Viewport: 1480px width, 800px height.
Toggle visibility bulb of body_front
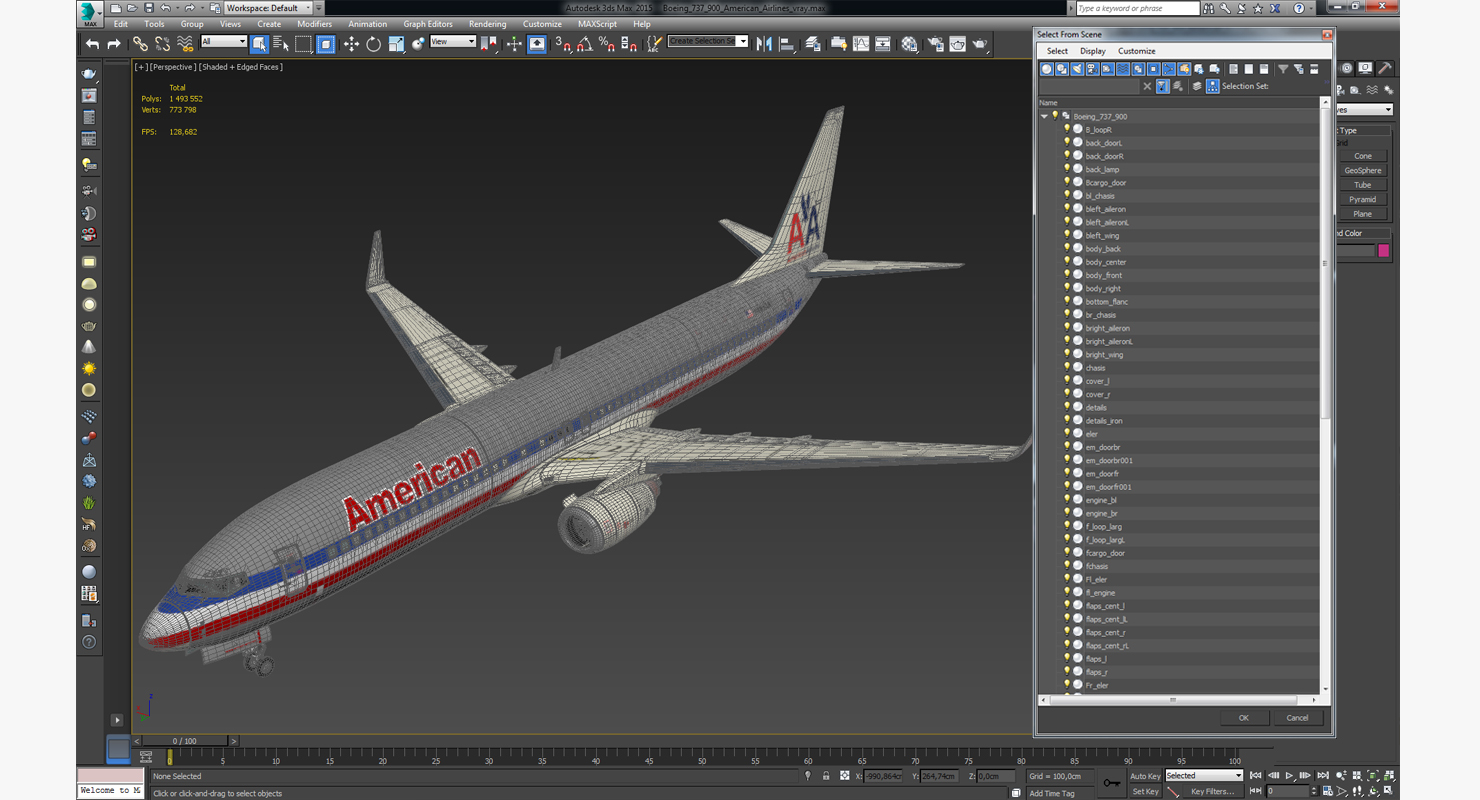click(x=1067, y=275)
